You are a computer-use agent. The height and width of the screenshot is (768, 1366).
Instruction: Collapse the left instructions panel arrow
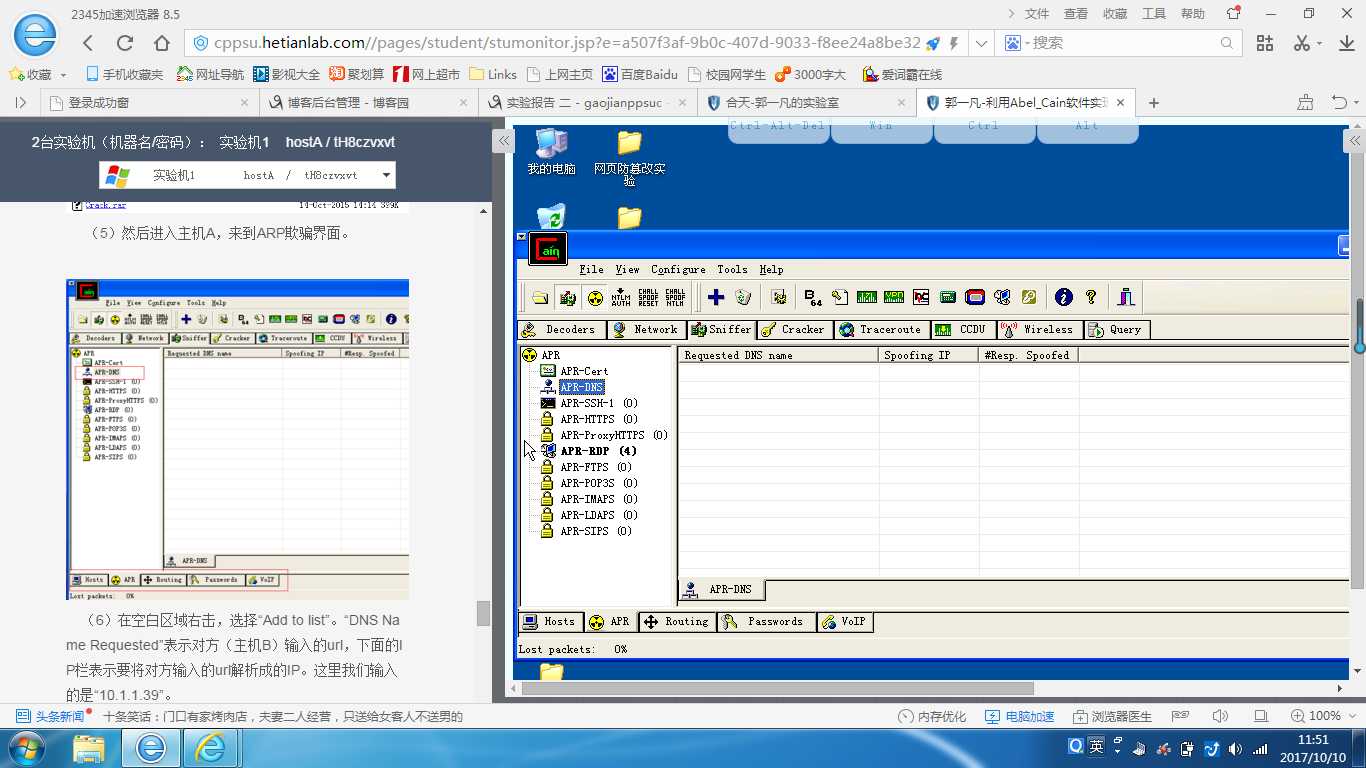coord(503,141)
